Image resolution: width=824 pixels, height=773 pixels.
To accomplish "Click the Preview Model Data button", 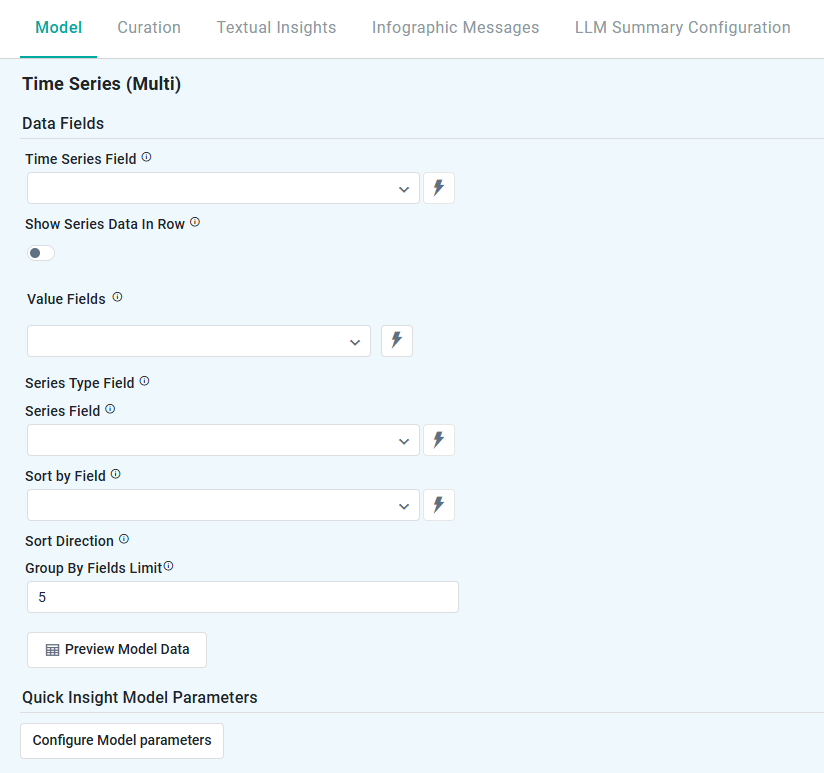I will pos(117,649).
